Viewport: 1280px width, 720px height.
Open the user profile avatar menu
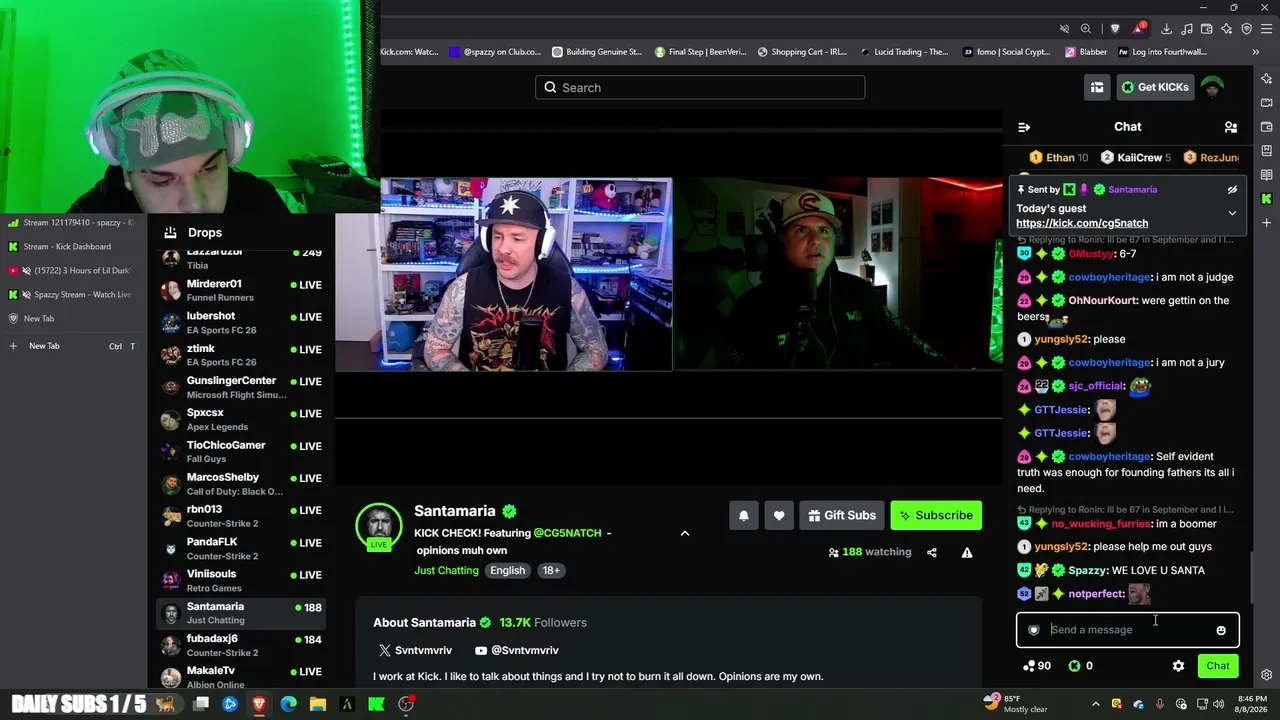click(x=1212, y=87)
